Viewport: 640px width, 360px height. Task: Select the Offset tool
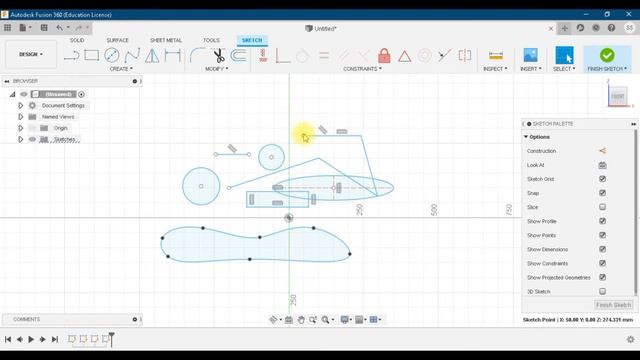click(x=239, y=55)
